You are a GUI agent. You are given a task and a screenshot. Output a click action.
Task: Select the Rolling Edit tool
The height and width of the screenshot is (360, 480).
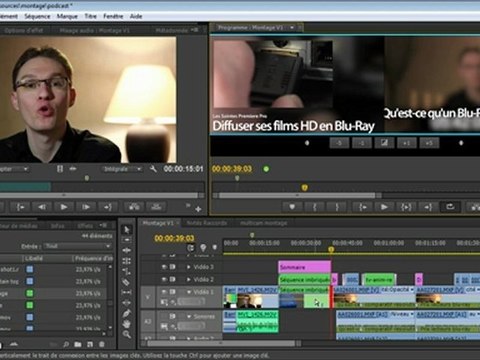coord(127,261)
